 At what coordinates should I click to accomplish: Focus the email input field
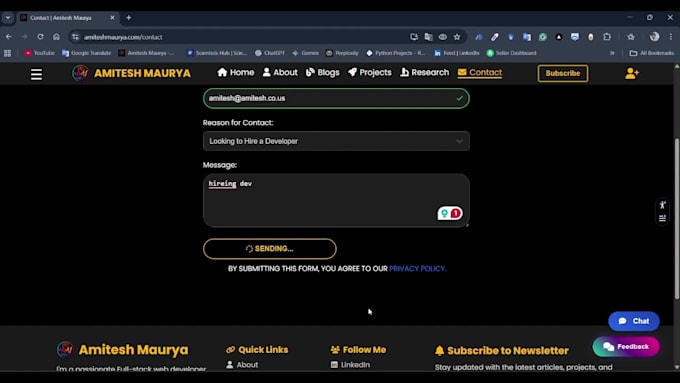click(336, 98)
